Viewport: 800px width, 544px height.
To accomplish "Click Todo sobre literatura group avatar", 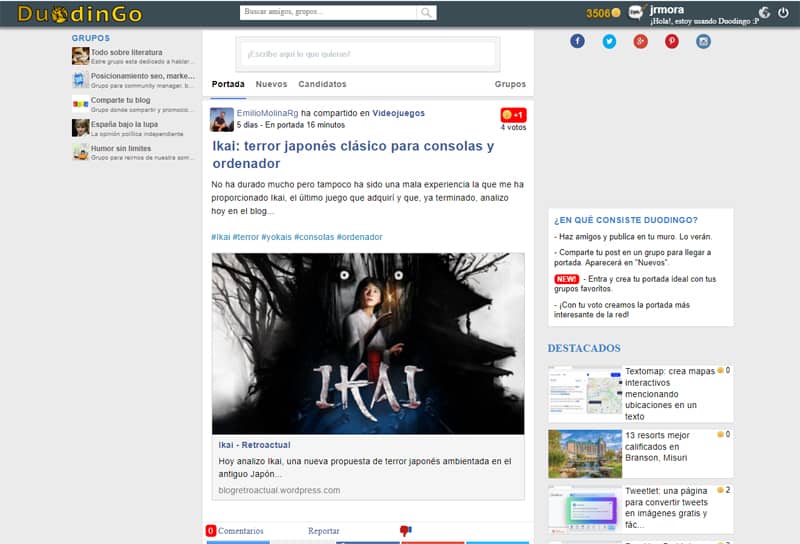I will pos(81,56).
